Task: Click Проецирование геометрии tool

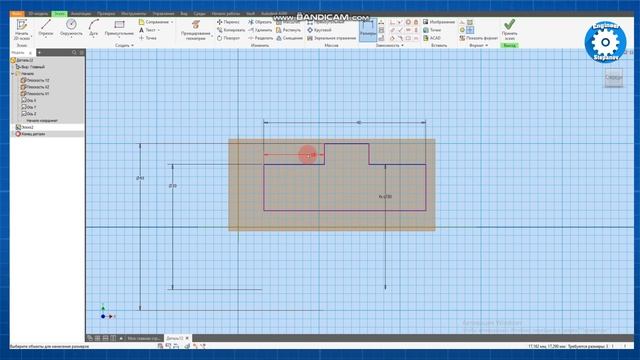Action: coord(196,30)
